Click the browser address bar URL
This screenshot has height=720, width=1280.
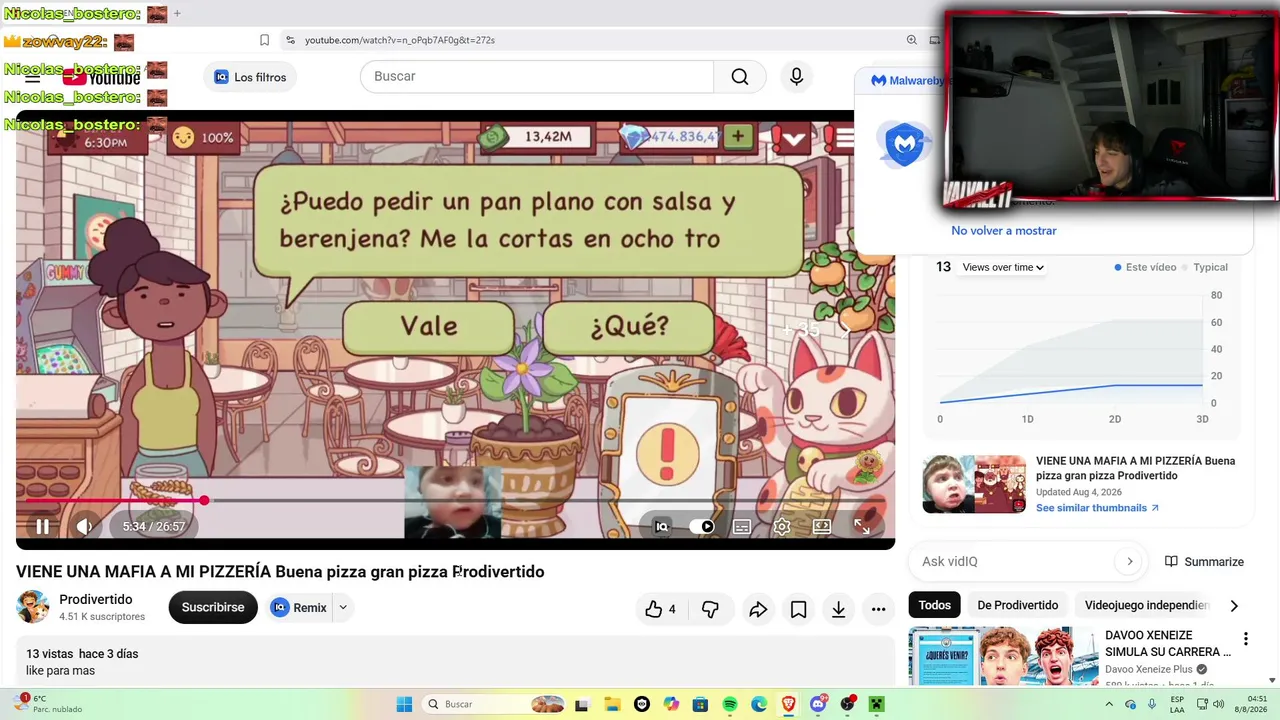400,40
